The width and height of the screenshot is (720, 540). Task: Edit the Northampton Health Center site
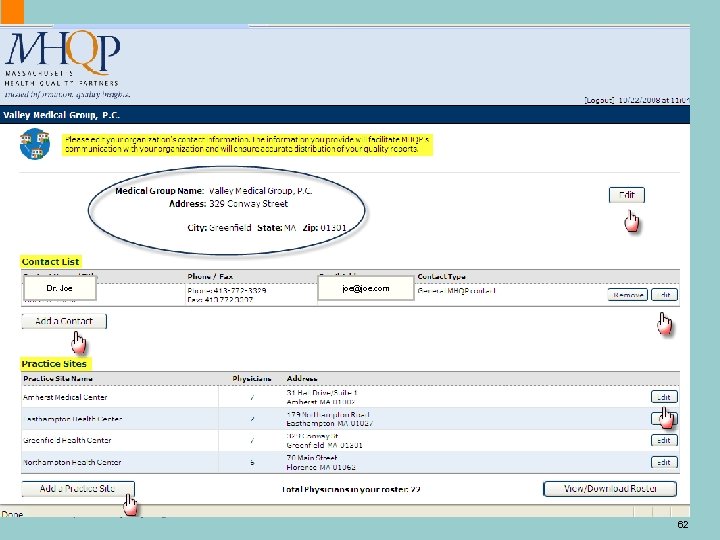(x=664, y=462)
